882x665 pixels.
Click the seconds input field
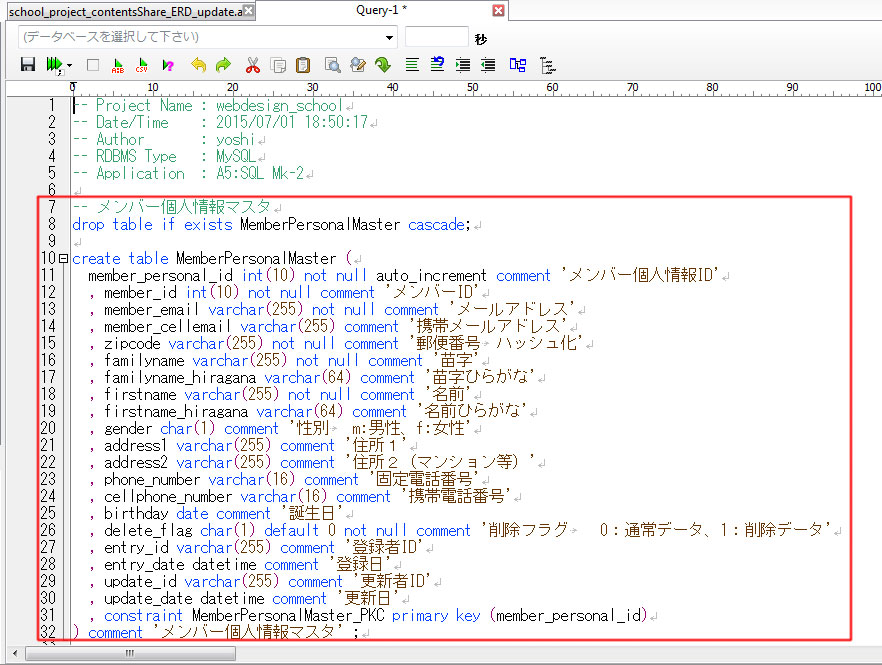(x=436, y=37)
